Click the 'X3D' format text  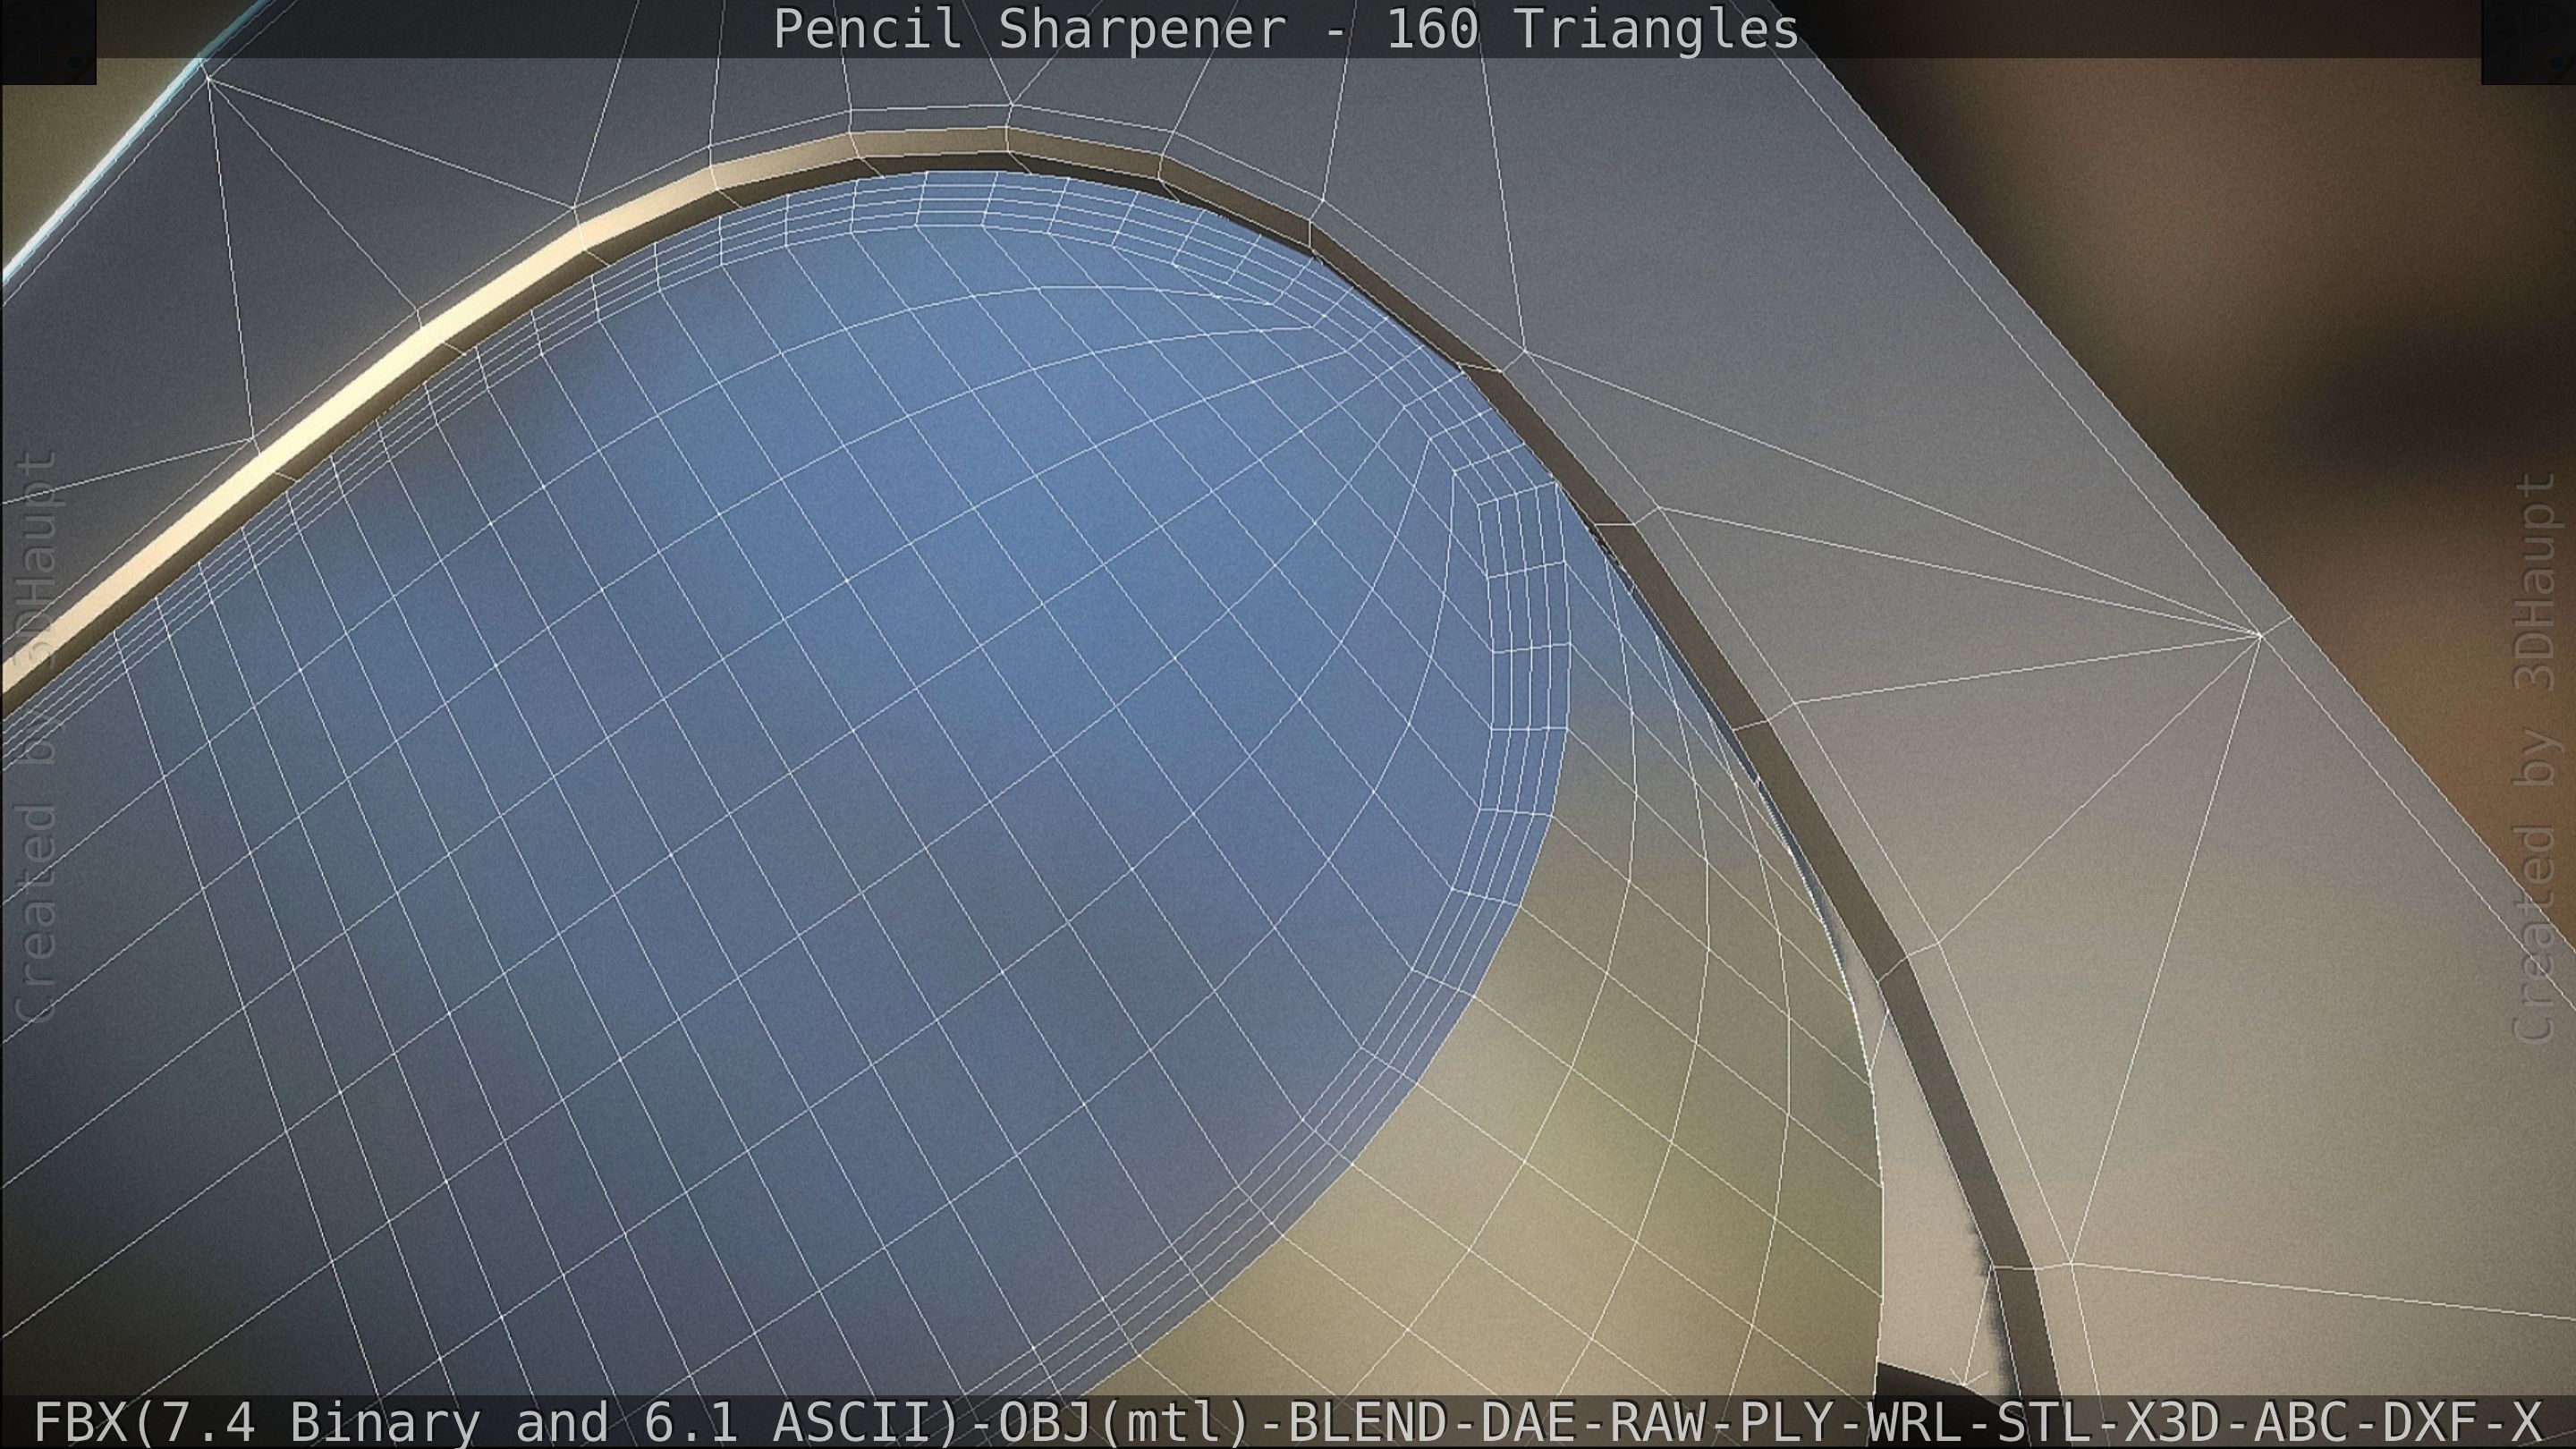(2172, 1424)
